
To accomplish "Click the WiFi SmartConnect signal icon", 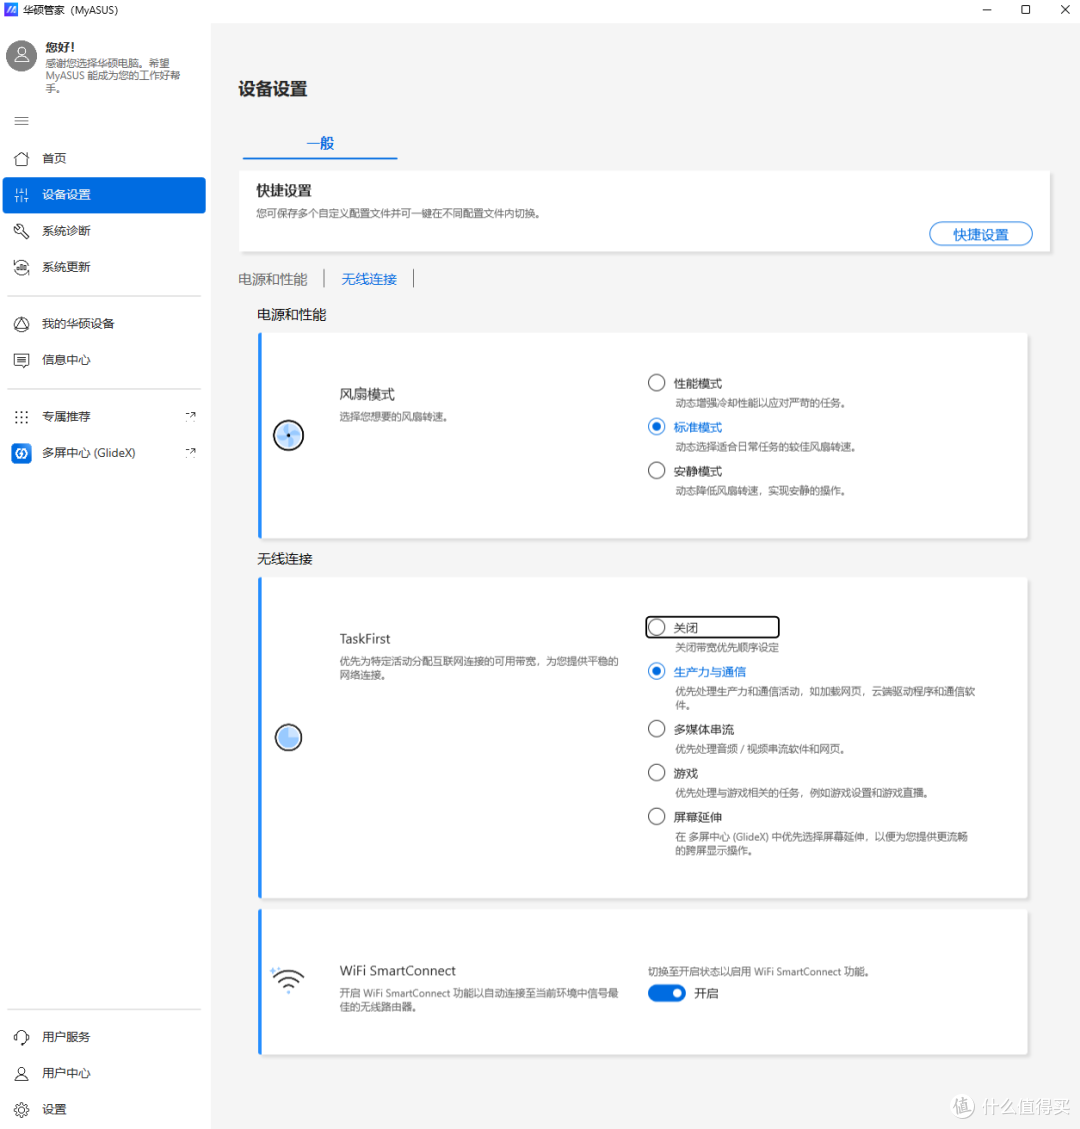I will (288, 980).
